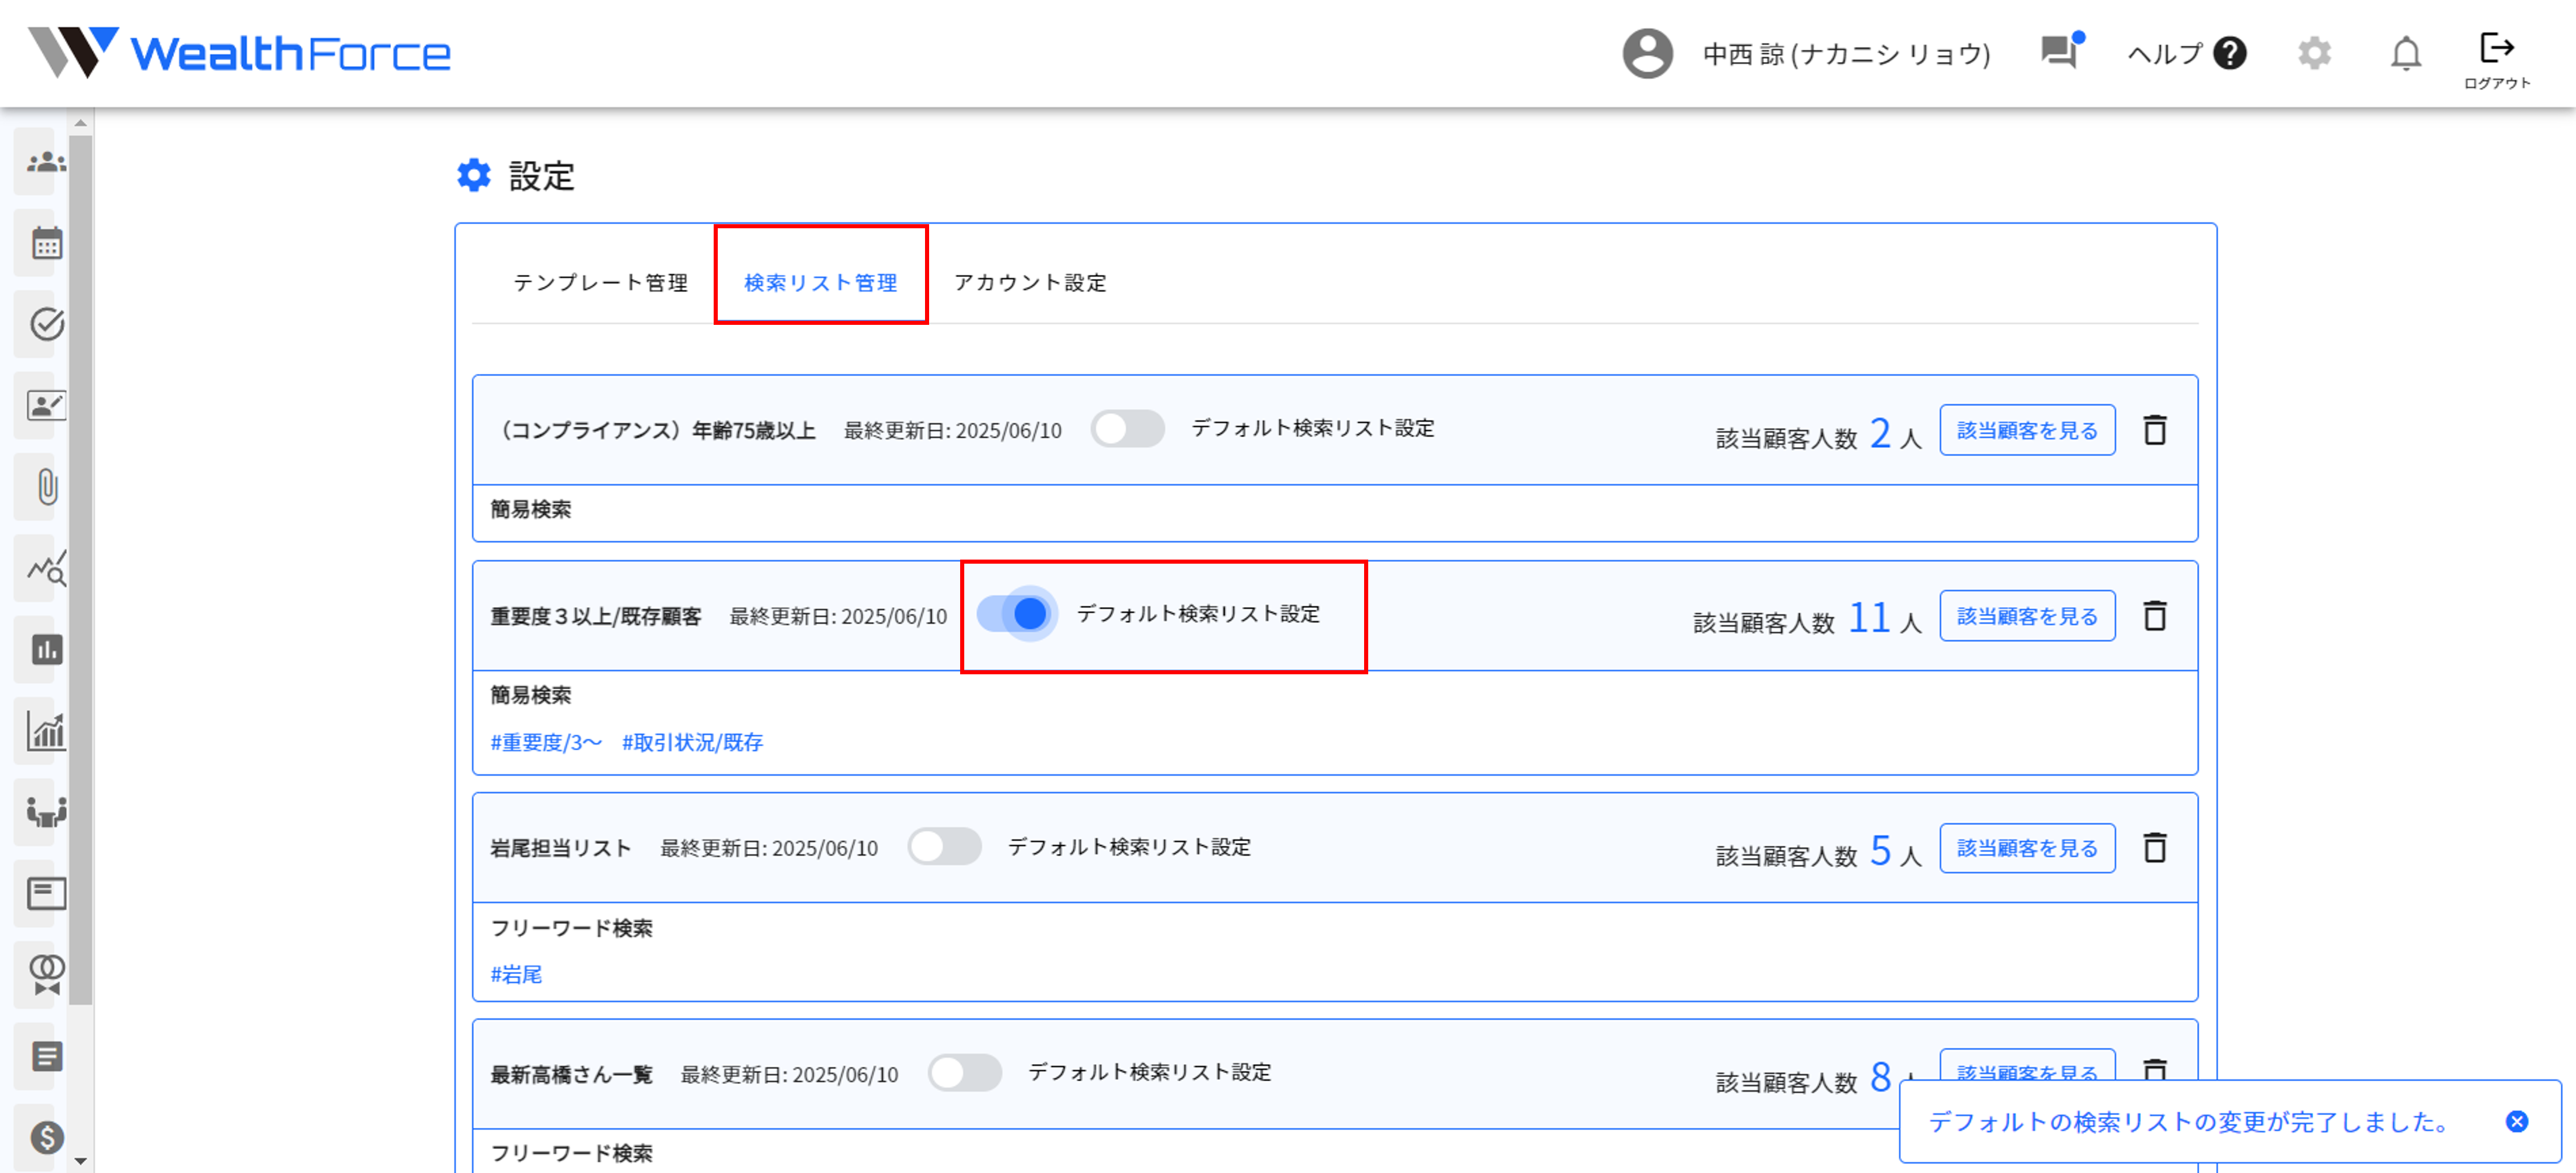View customers for 岩尾担当リスト
The image size is (2576, 1173).
(2027, 848)
